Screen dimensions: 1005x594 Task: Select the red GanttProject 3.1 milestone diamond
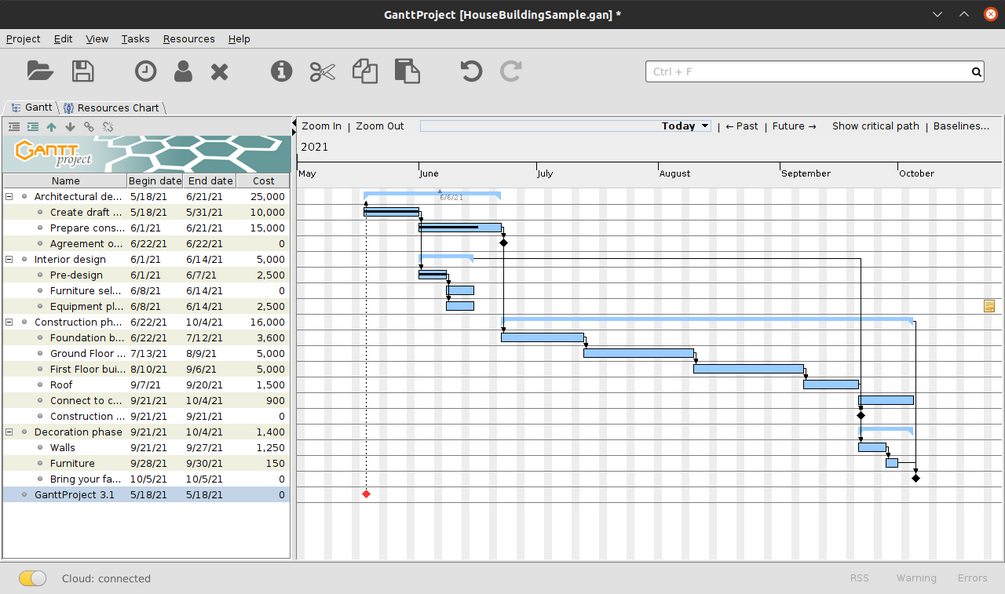(366, 494)
